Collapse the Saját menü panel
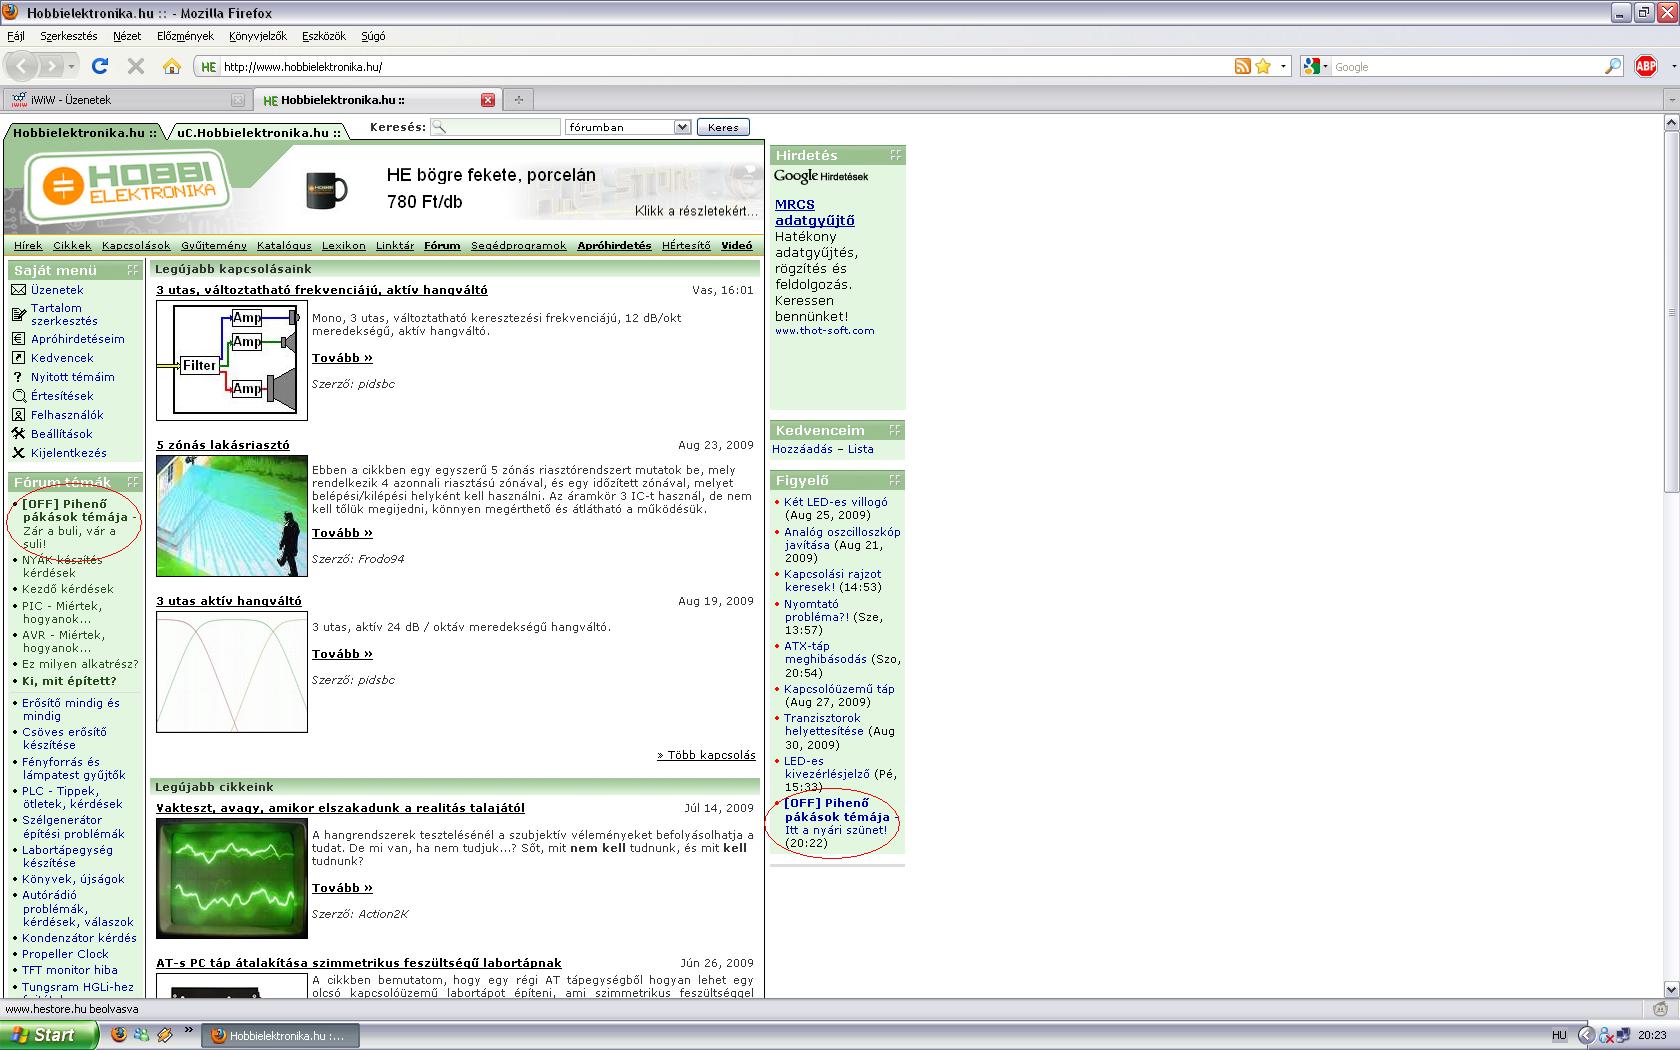The height and width of the screenshot is (1050, 1680). [x=132, y=270]
